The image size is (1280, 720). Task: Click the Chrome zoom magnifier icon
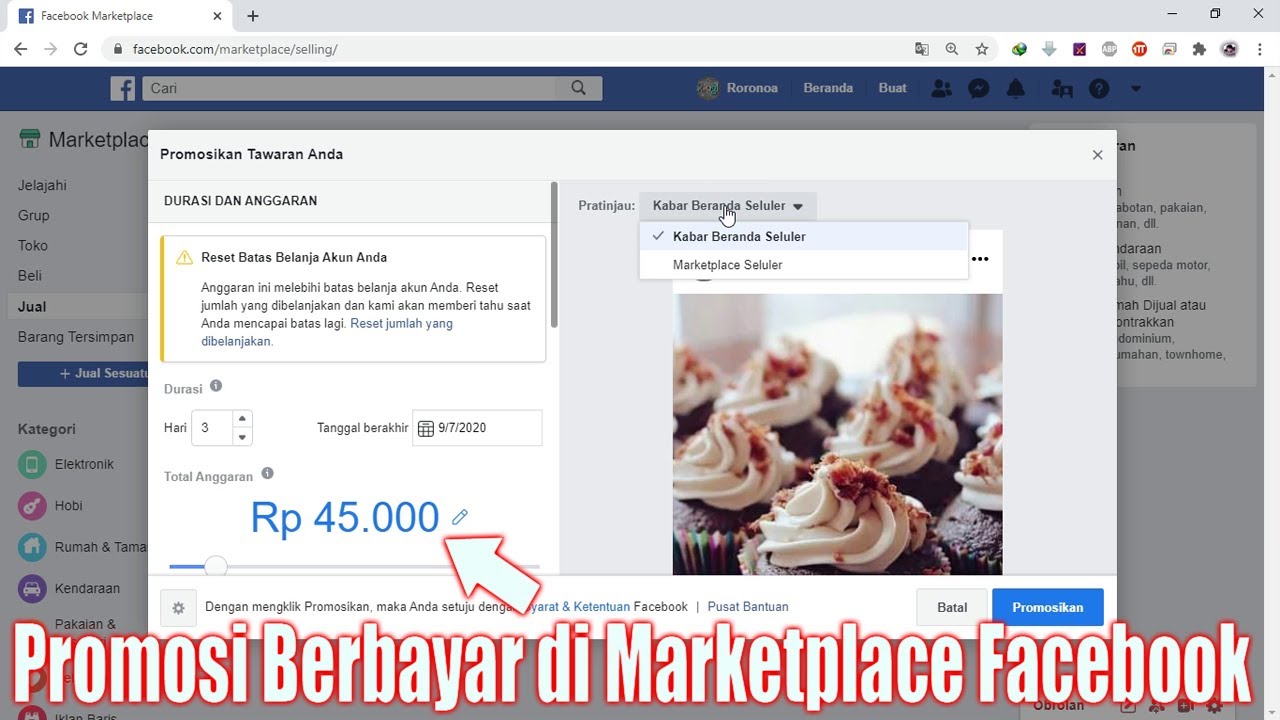952,49
